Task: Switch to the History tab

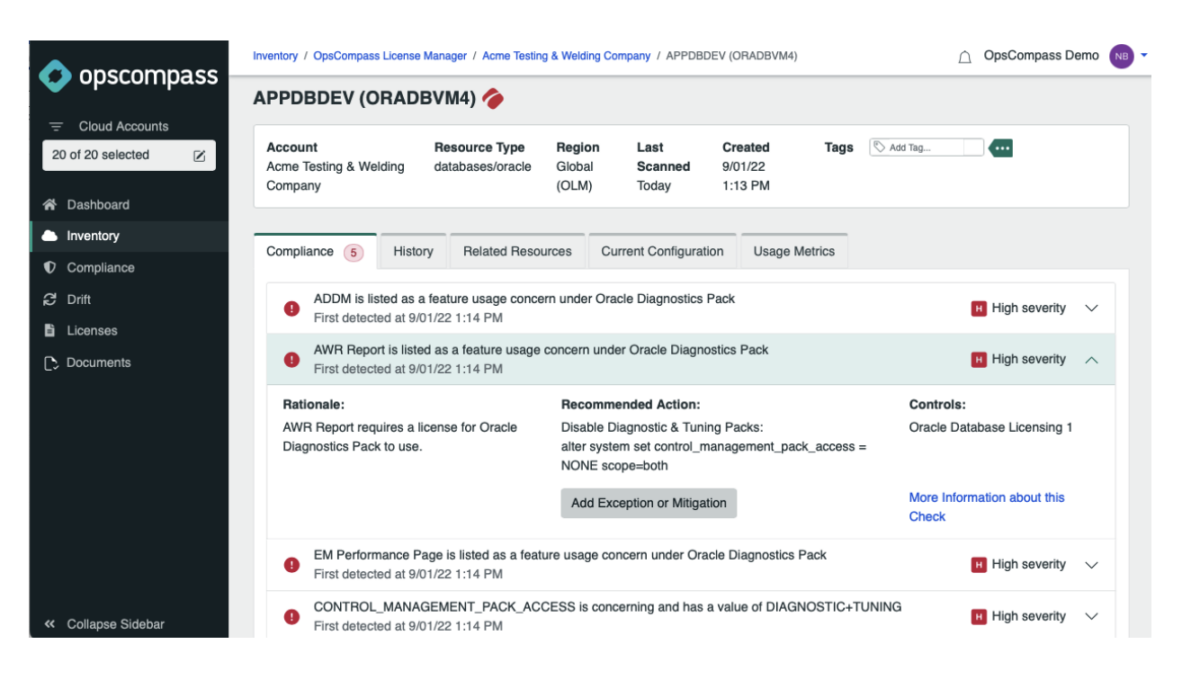Action: pyautogui.click(x=413, y=251)
